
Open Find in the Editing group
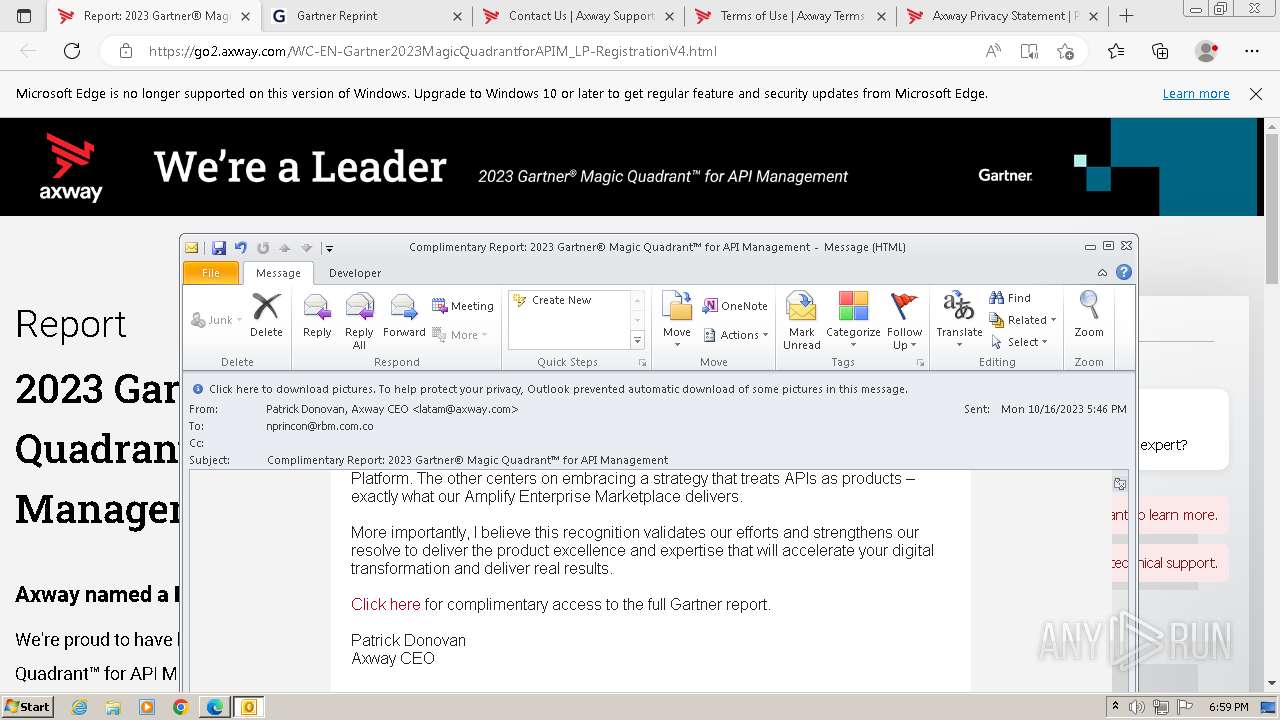point(1010,298)
